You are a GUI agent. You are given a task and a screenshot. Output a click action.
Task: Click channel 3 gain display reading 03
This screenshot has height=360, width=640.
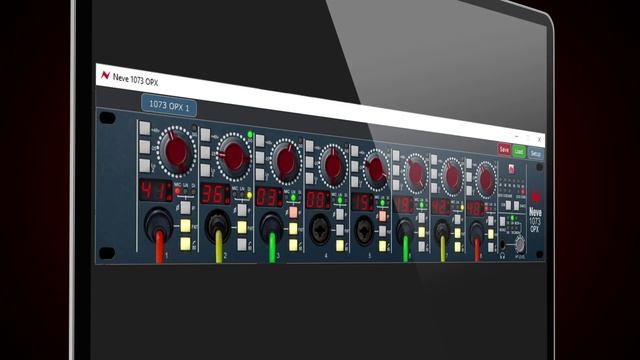pyautogui.click(x=269, y=197)
